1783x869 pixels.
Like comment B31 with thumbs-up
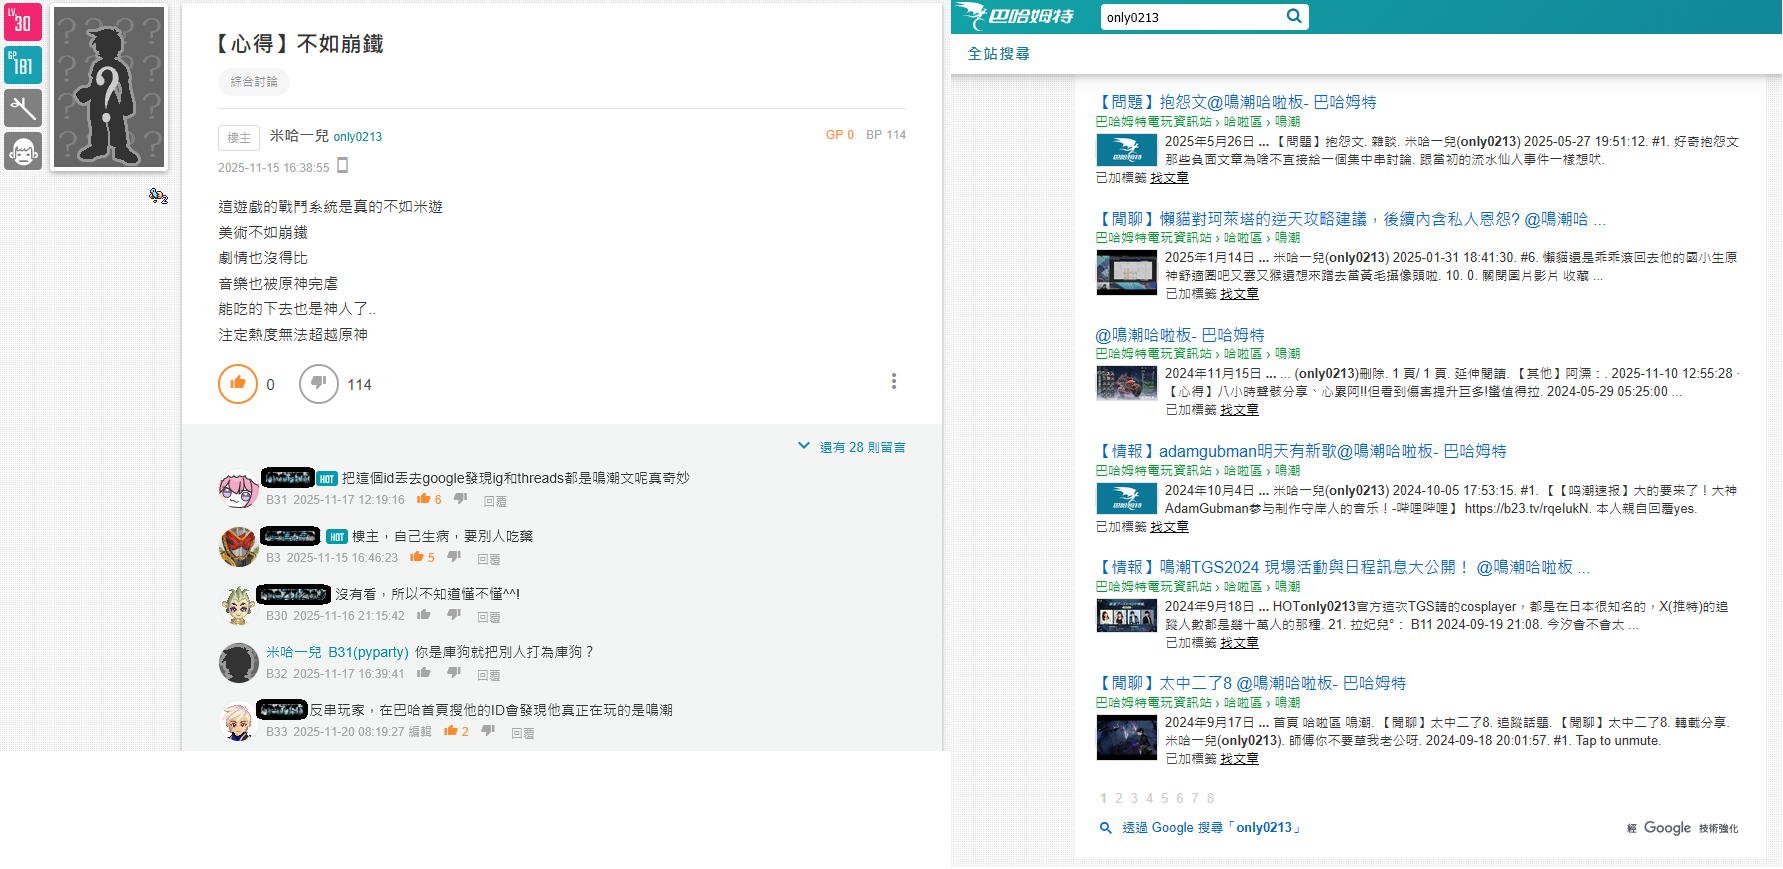pyautogui.click(x=423, y=499)
